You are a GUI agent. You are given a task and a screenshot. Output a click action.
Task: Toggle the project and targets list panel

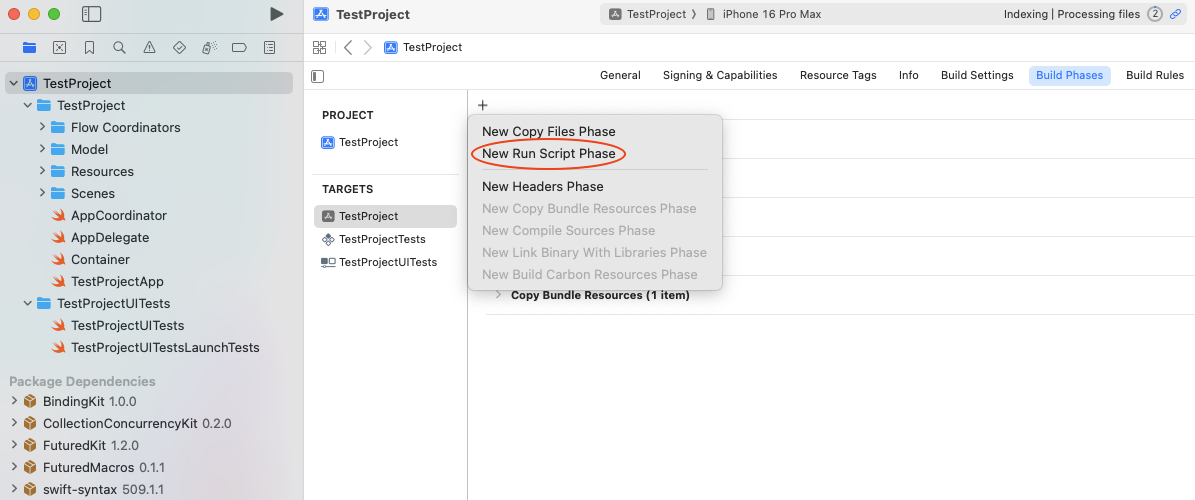coord(318,76)
